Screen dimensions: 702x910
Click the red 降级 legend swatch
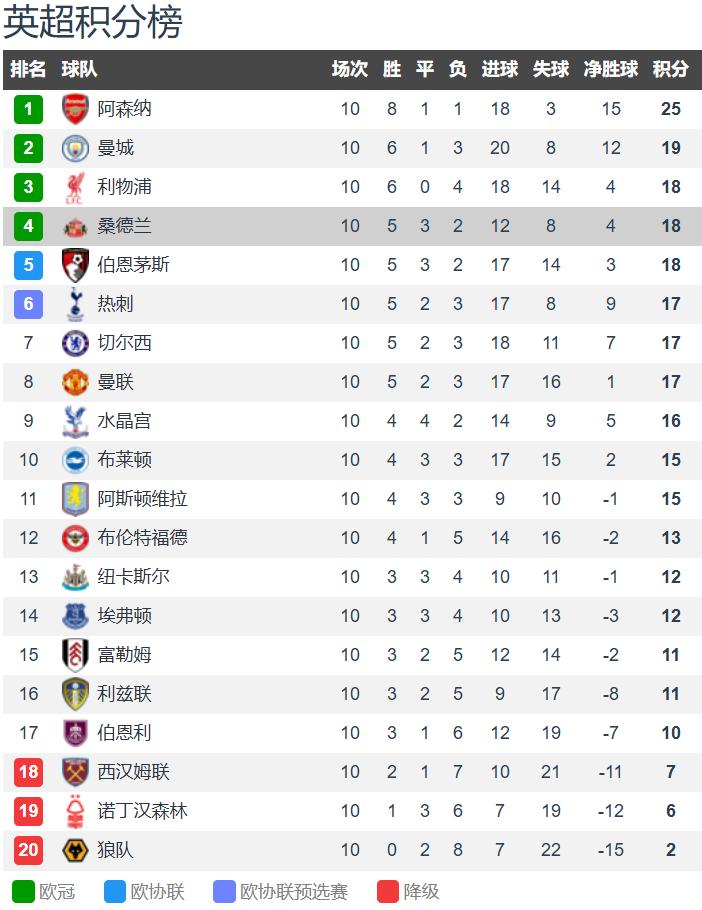tap(388, 891)
